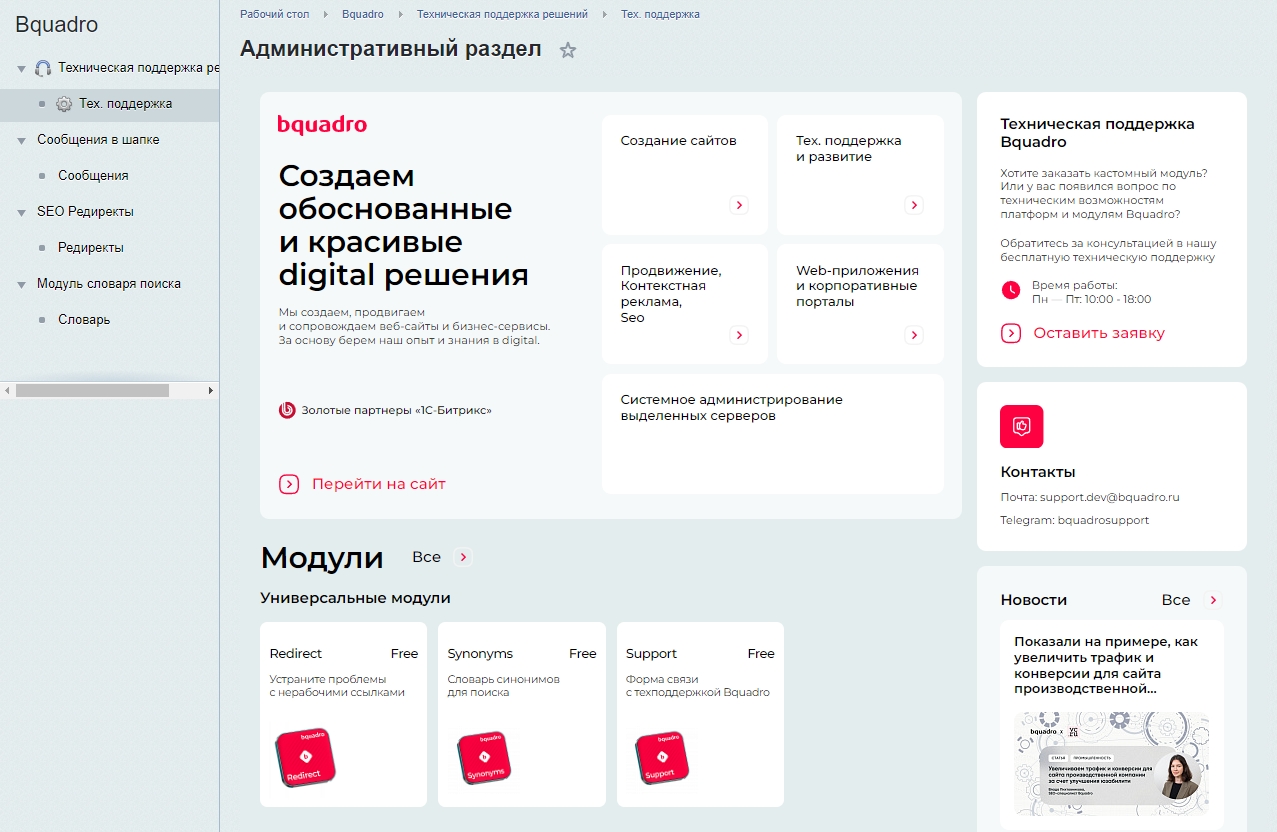
Task: Click the Synonyms module box icon
Action: pyautogui.click(x=484, y=758)
